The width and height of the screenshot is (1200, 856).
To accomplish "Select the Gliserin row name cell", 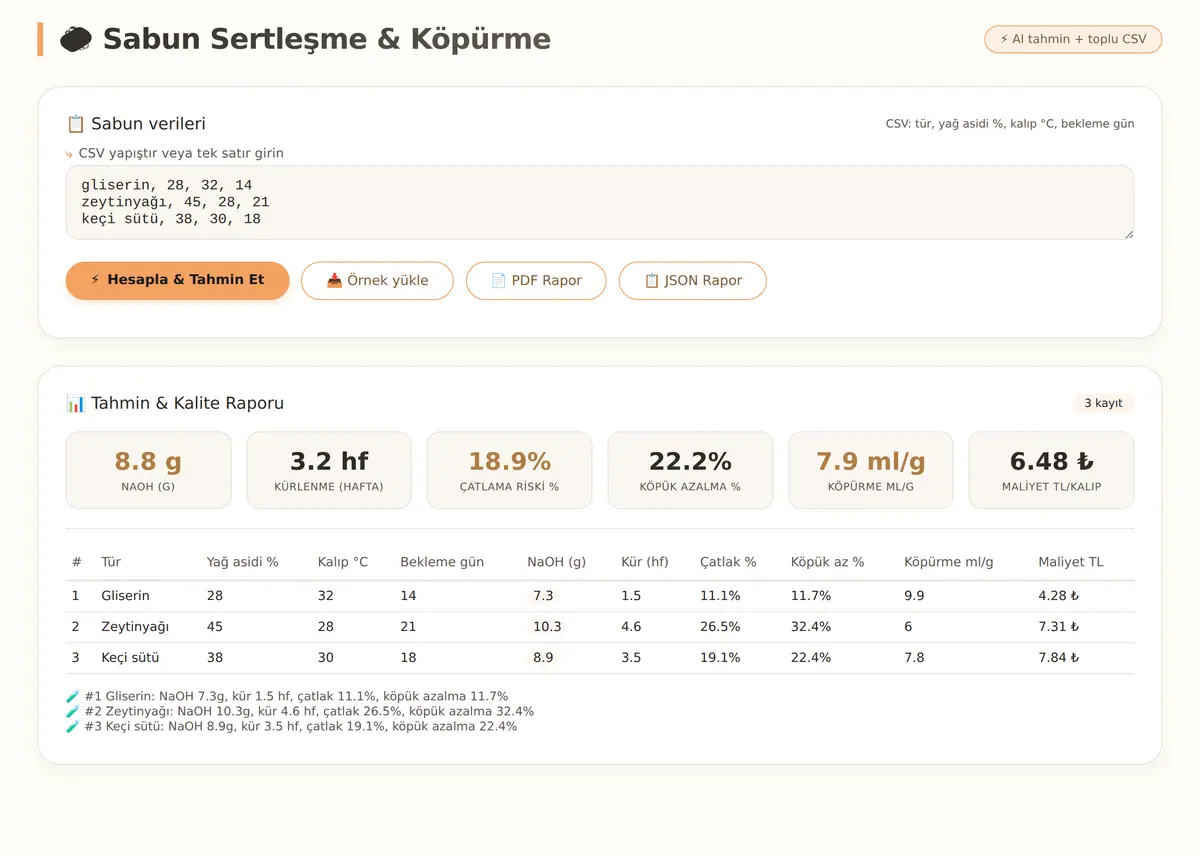I will (x=125, y=596).
